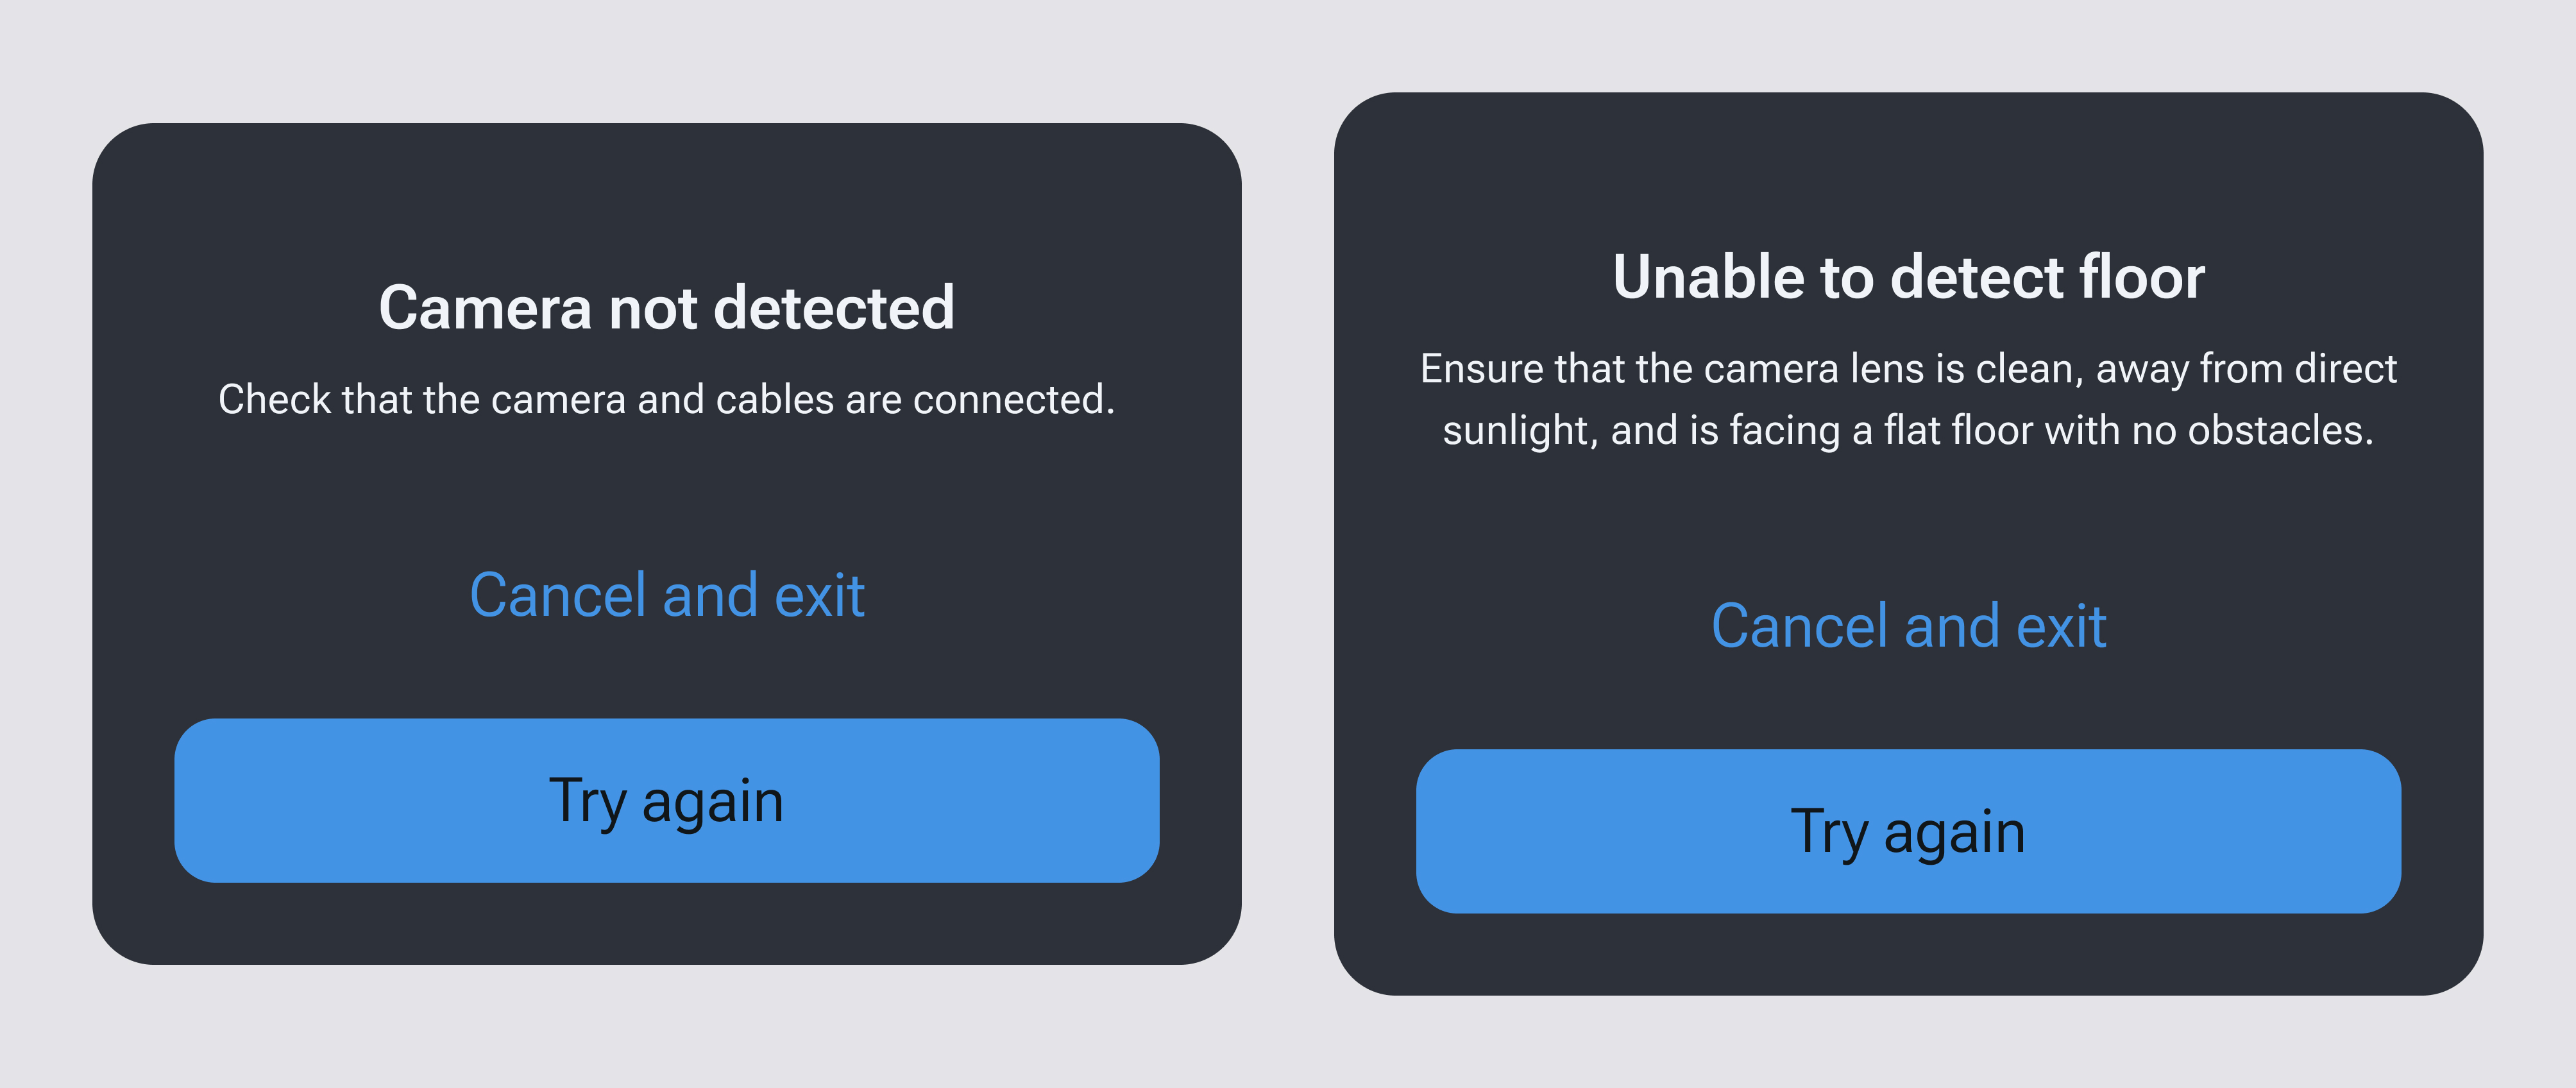Select Cancel and exit under Unable to detect floor

click(x=1908, y=627)
